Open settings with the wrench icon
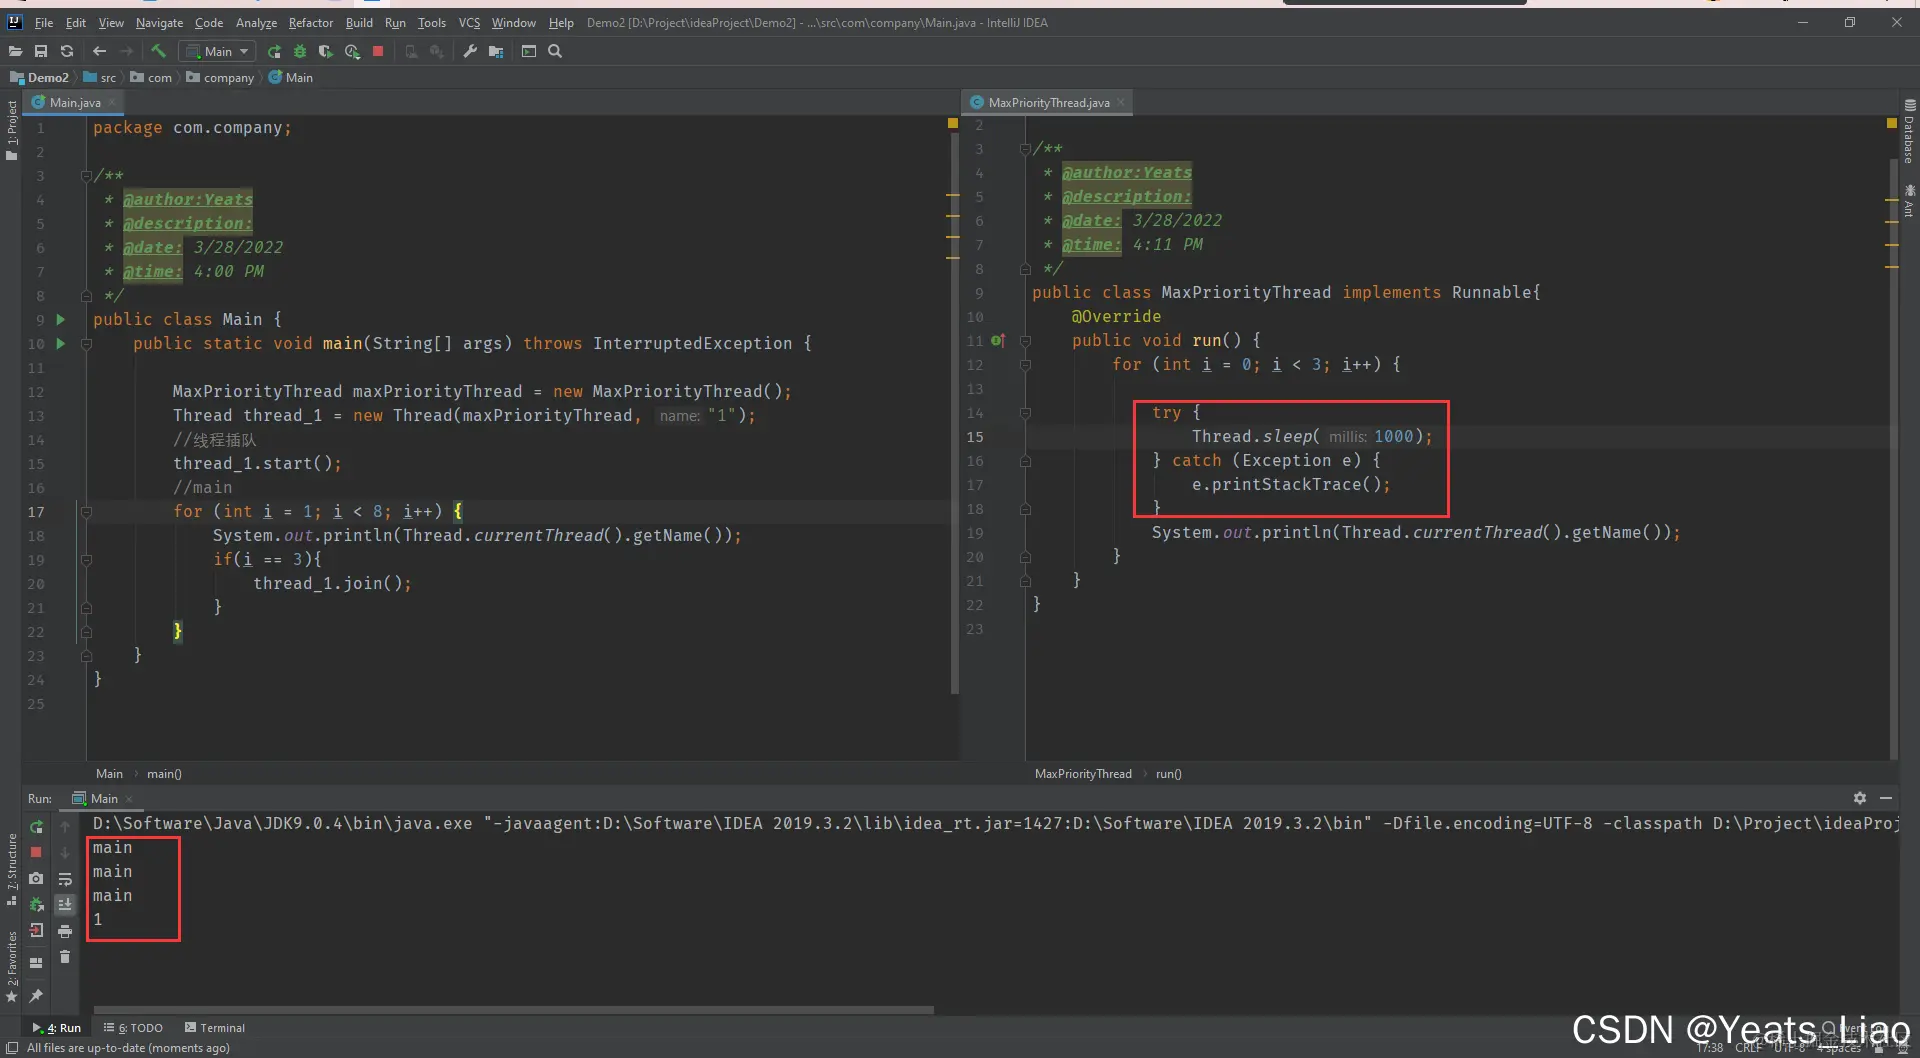 470,51
